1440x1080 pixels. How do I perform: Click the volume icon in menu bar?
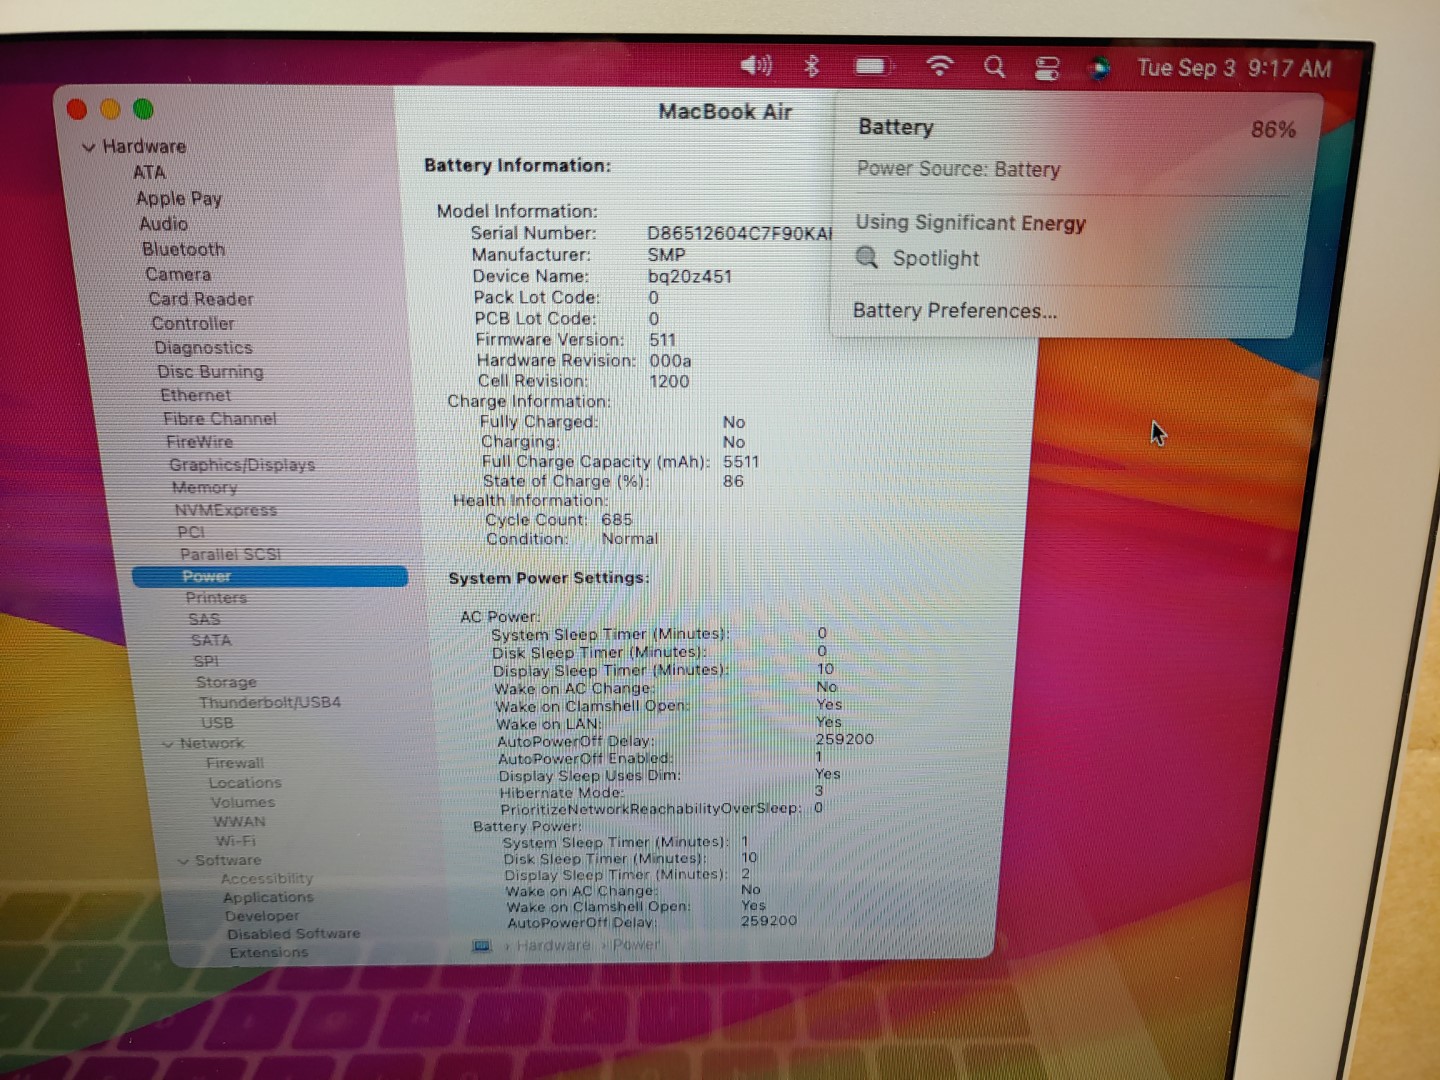[x=756, y=66]
